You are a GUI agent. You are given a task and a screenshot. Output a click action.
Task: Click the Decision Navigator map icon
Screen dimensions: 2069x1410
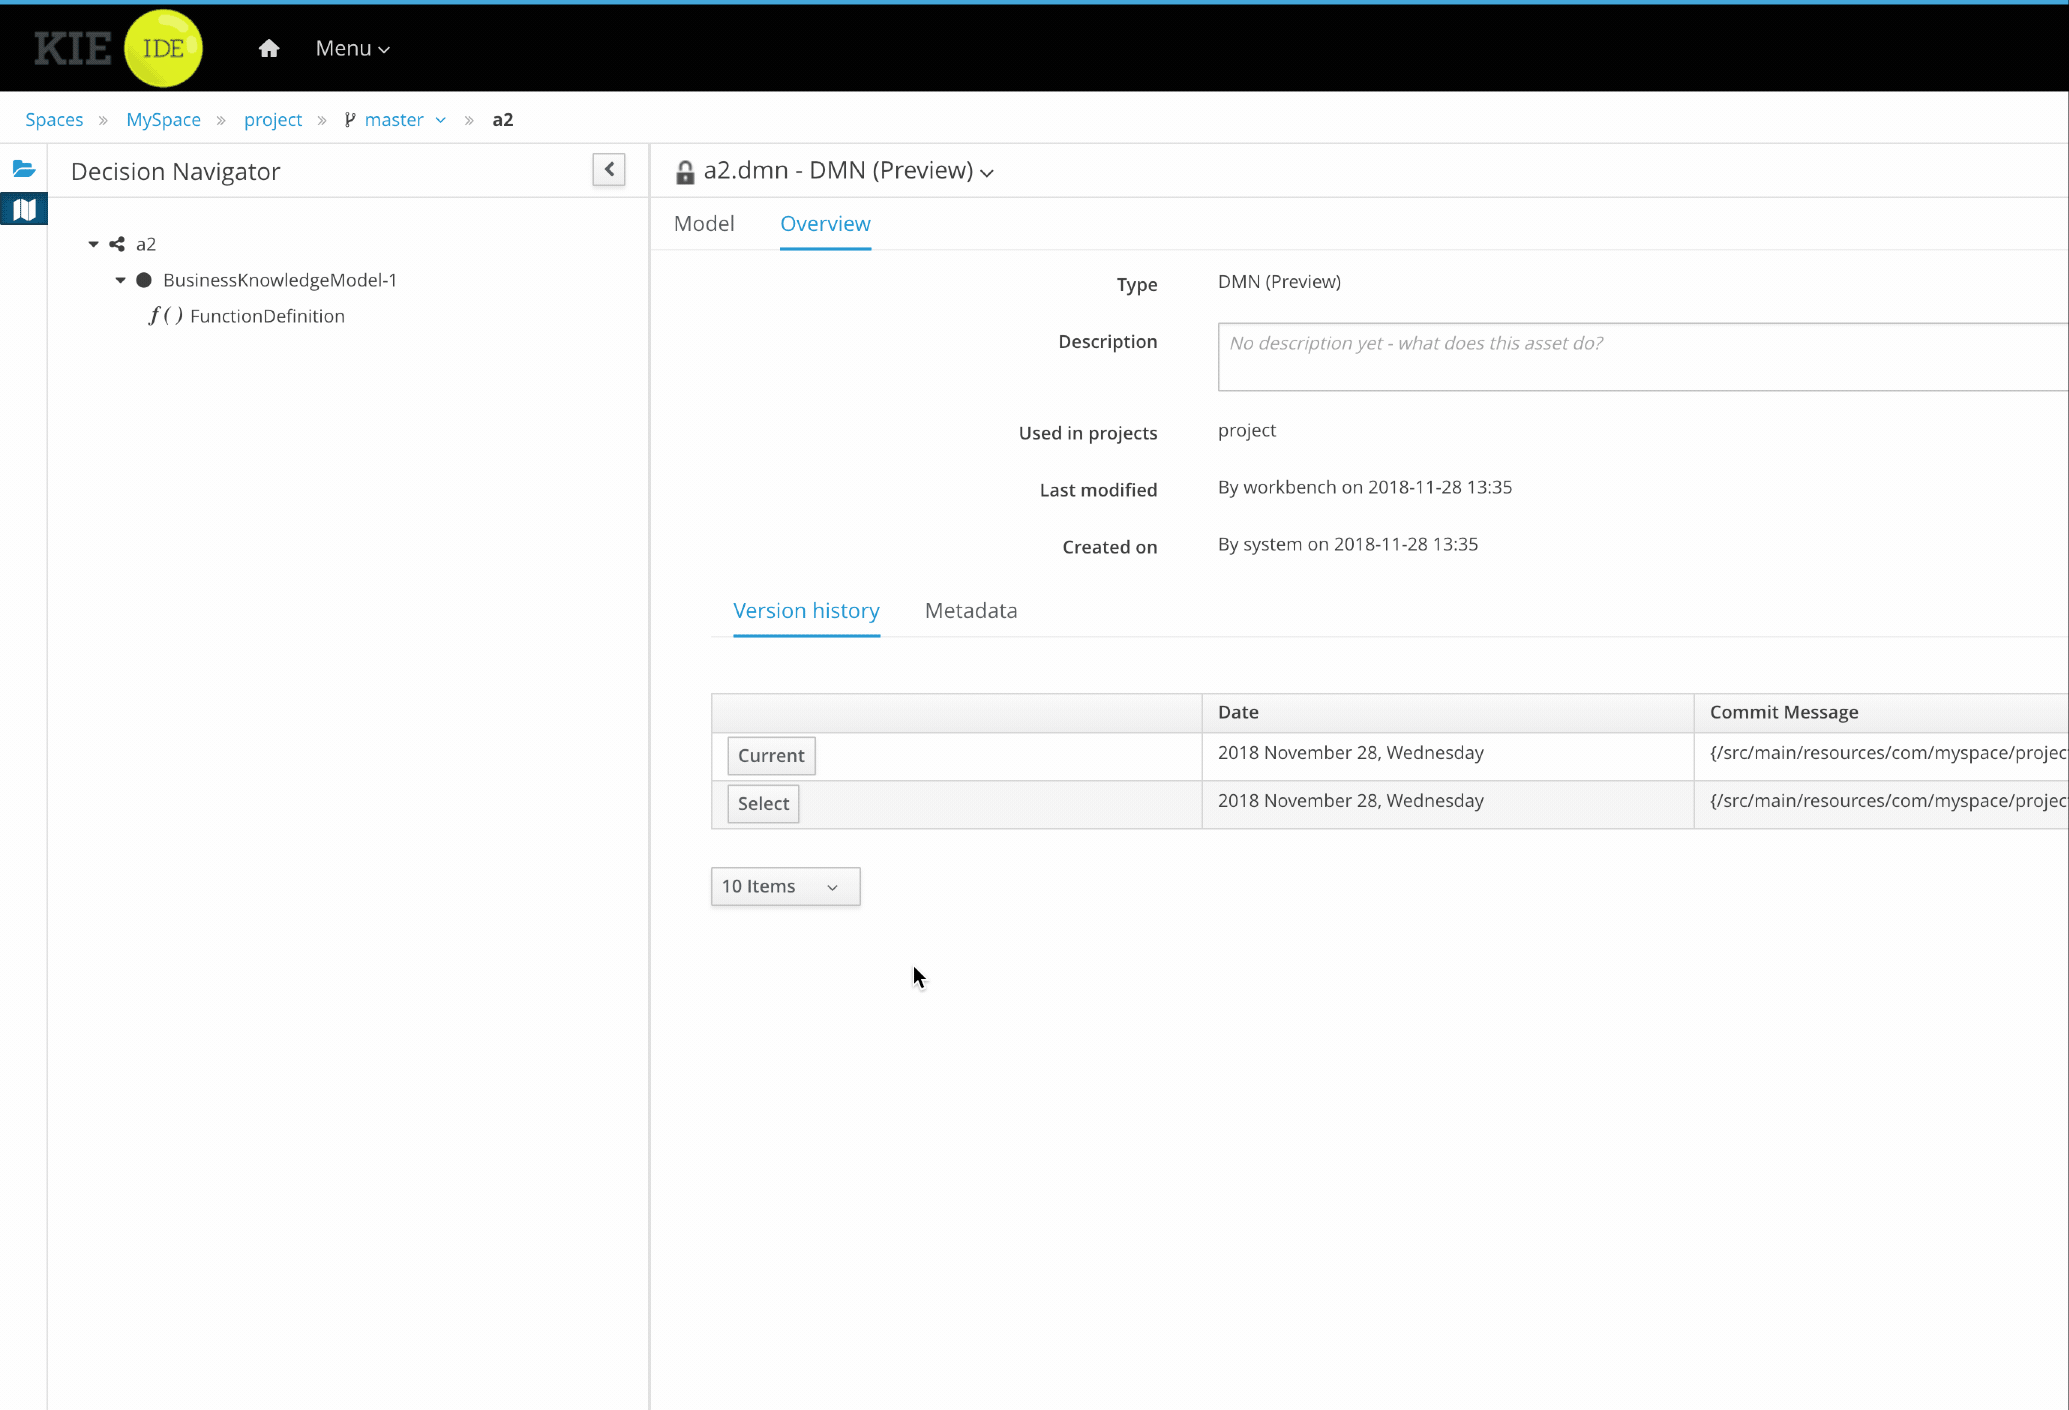(24, 210)
